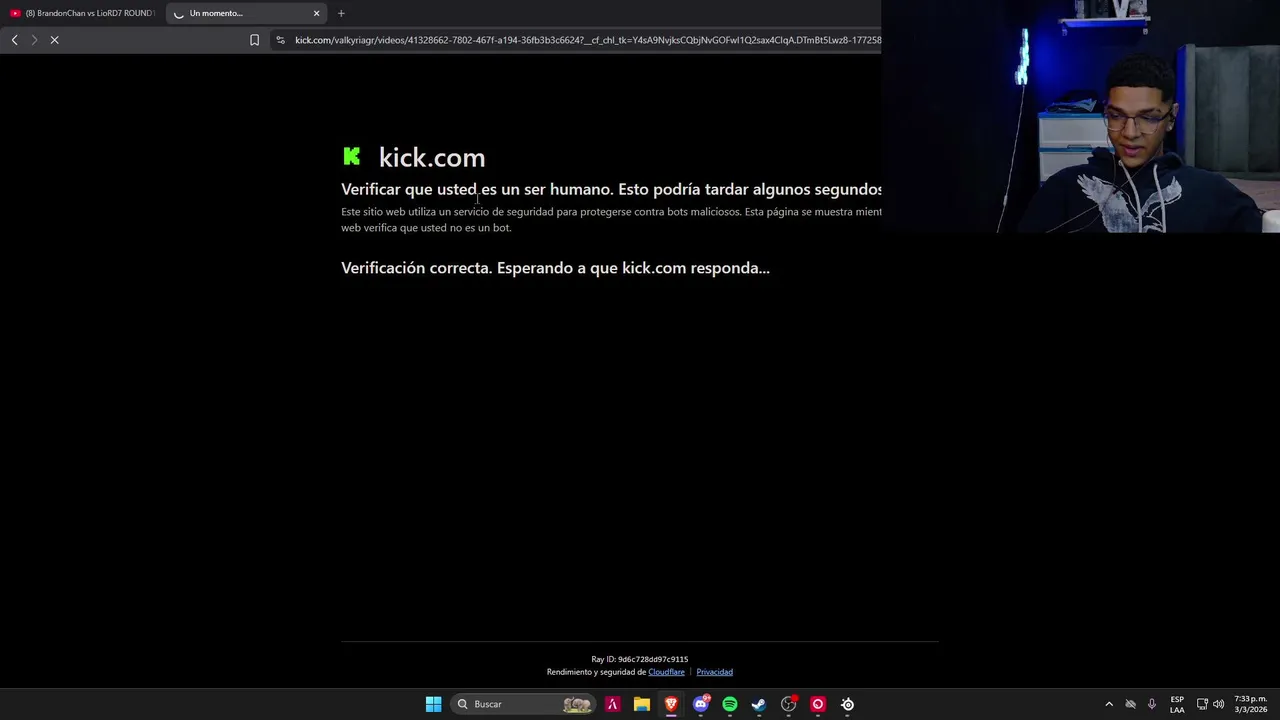
Task: Click the kick.com logo icon
Action: (x=352, y=156)
